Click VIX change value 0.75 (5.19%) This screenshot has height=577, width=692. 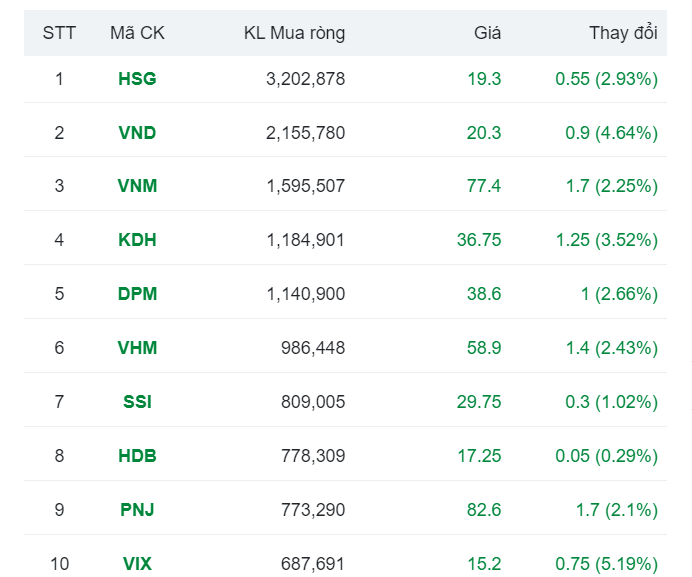coord(606,565)
